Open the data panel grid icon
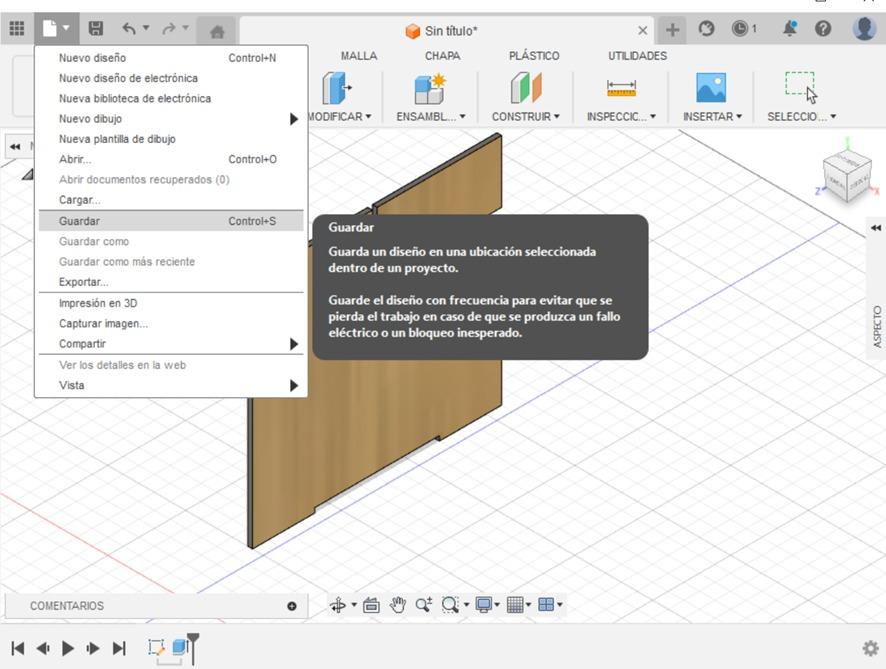886x669 pixels. pos(17,28)
